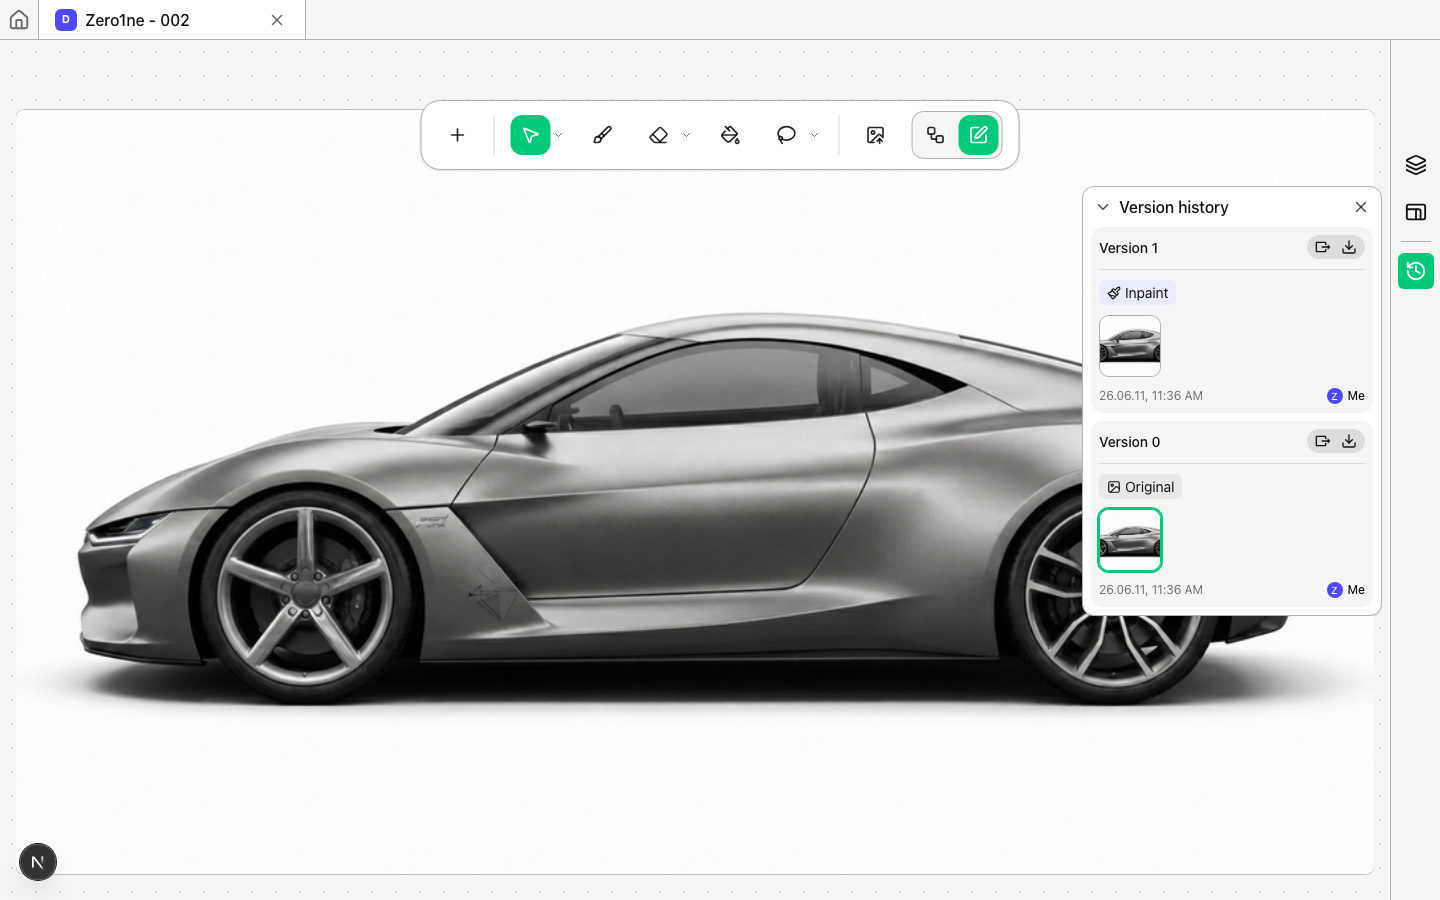Open the lasso tool dropdown arrow

pos(815,135)
